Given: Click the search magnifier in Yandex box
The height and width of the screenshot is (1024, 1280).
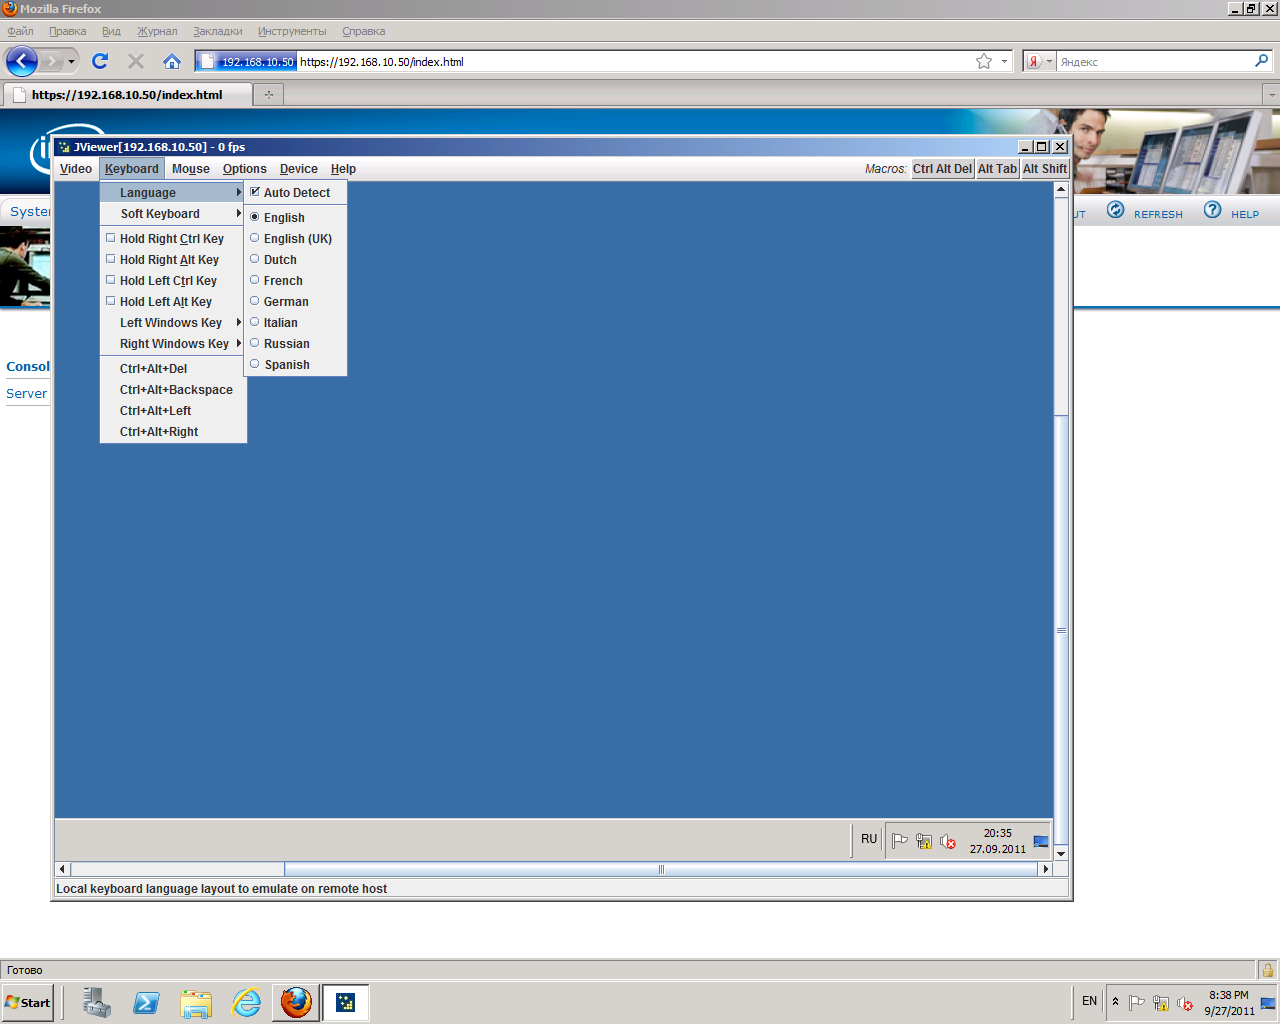Looking at the screenshot, I should 1261,61.
